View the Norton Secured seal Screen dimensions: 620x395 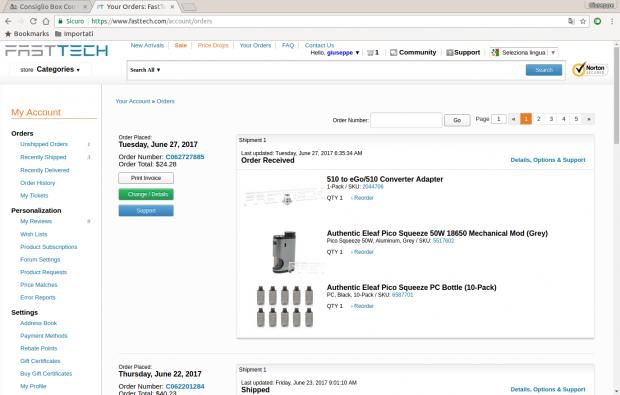(x=590, y=70)
